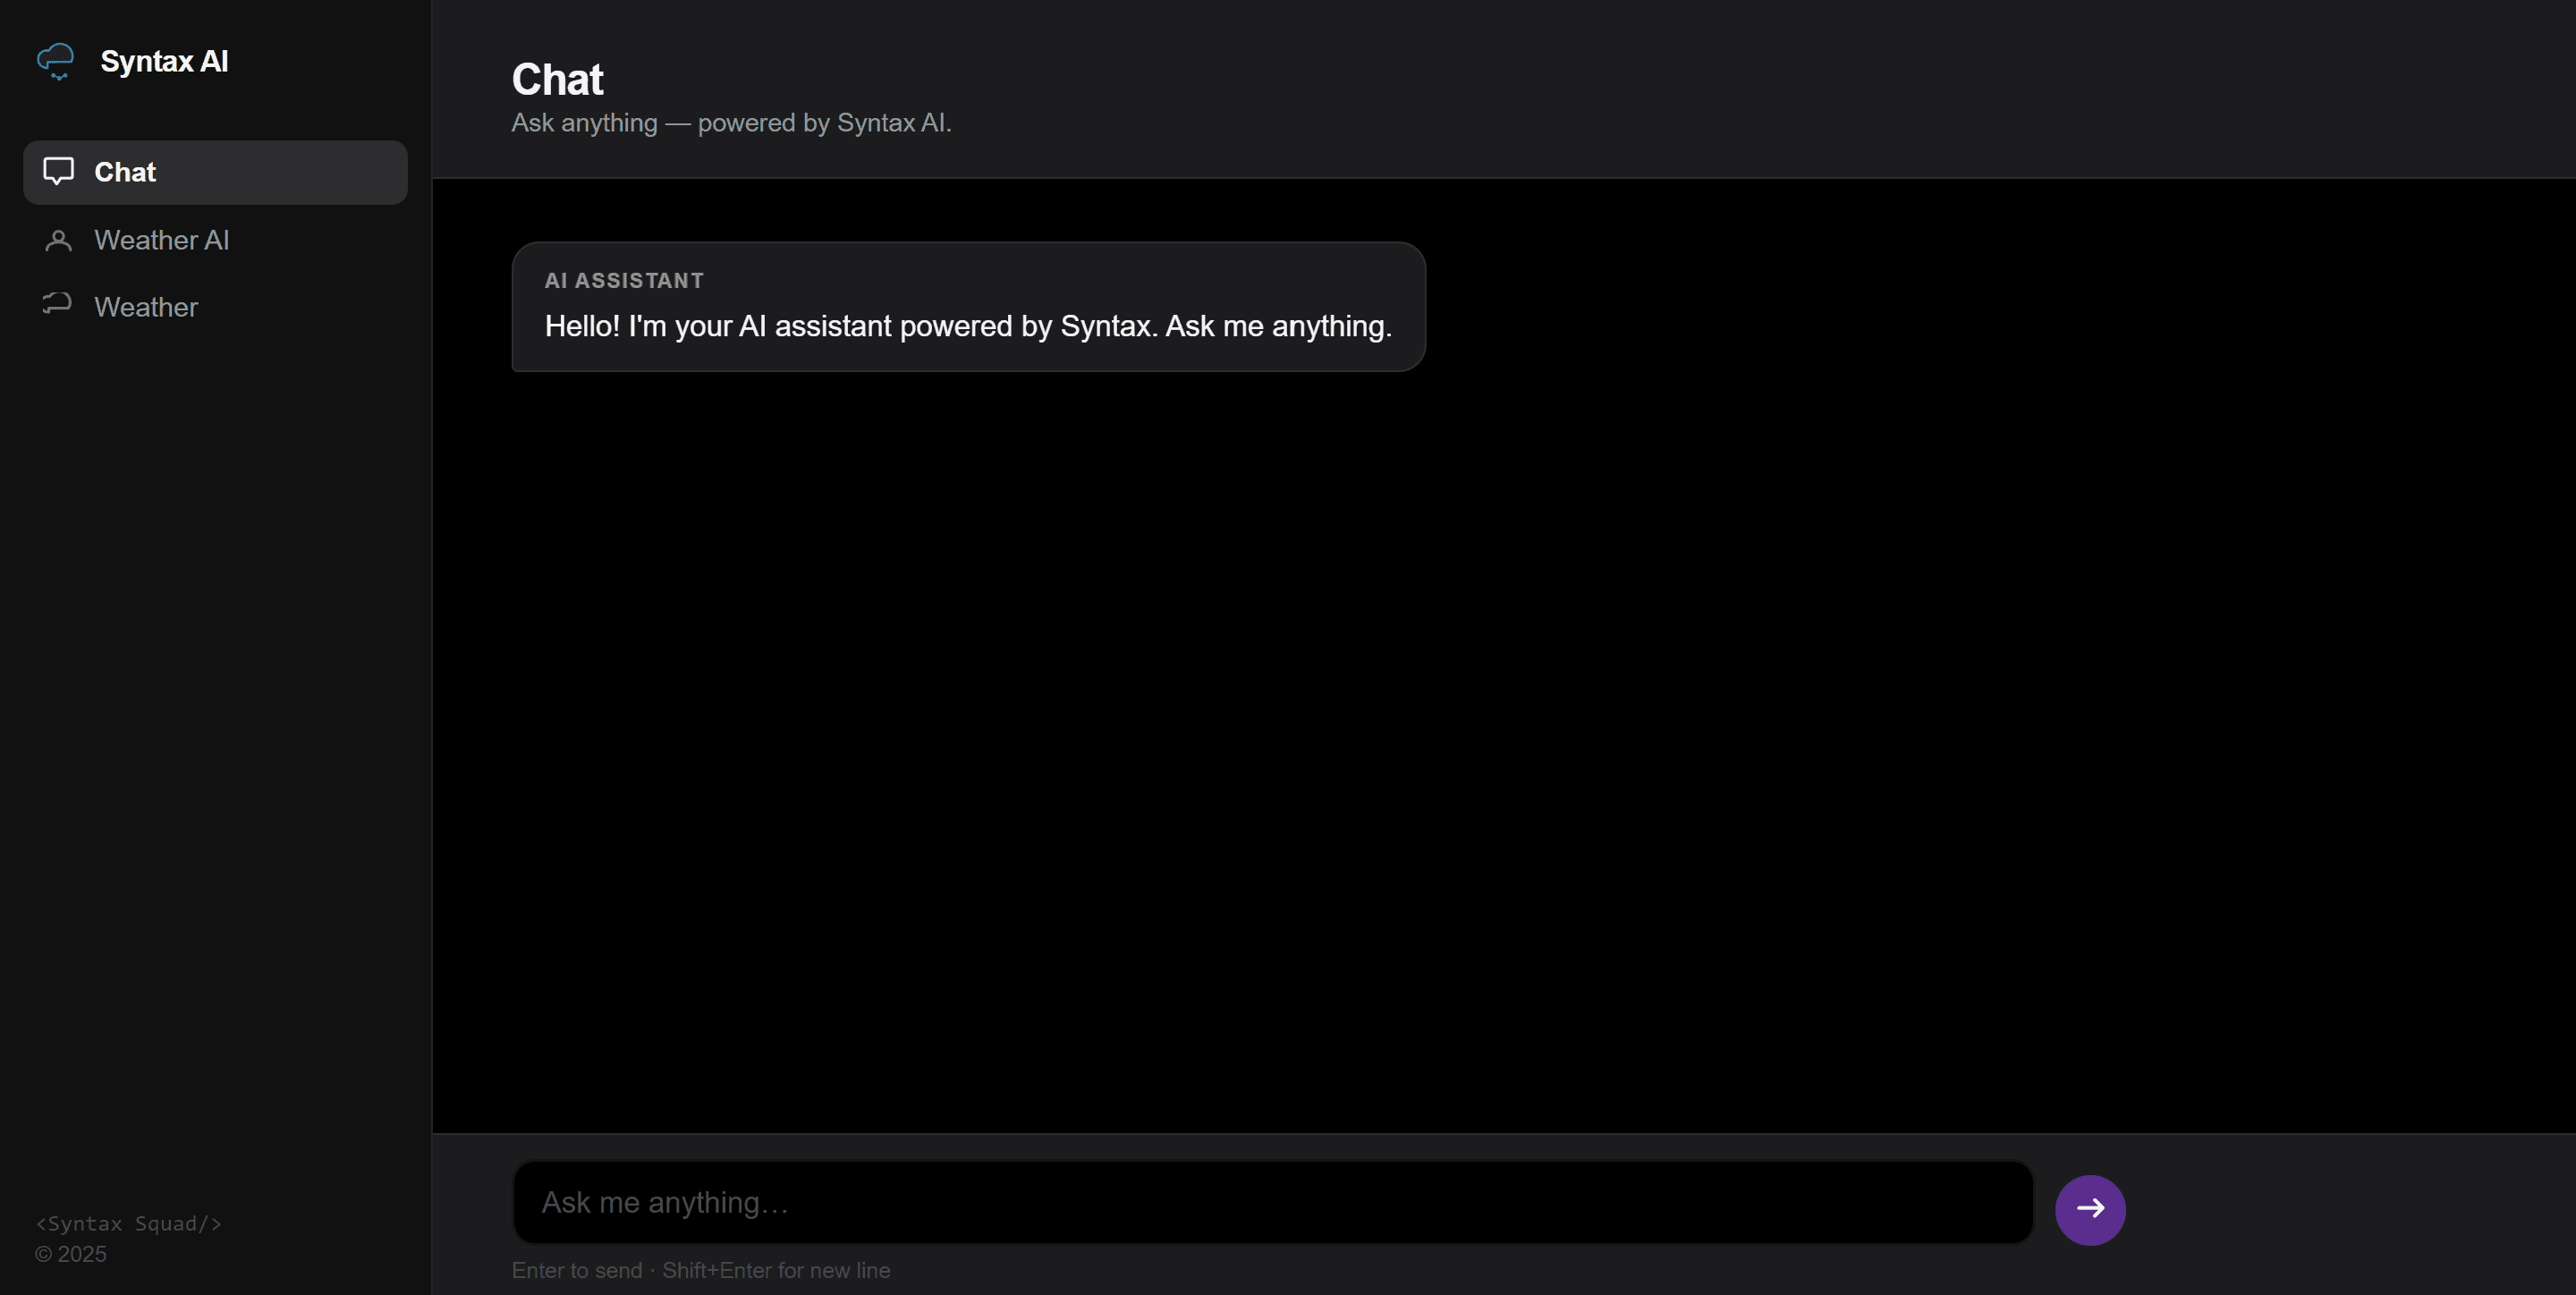Viewport: 2576px width, 1295px height.
Task: Send message with the purple arrow button
Action: coord(2090,1209)
